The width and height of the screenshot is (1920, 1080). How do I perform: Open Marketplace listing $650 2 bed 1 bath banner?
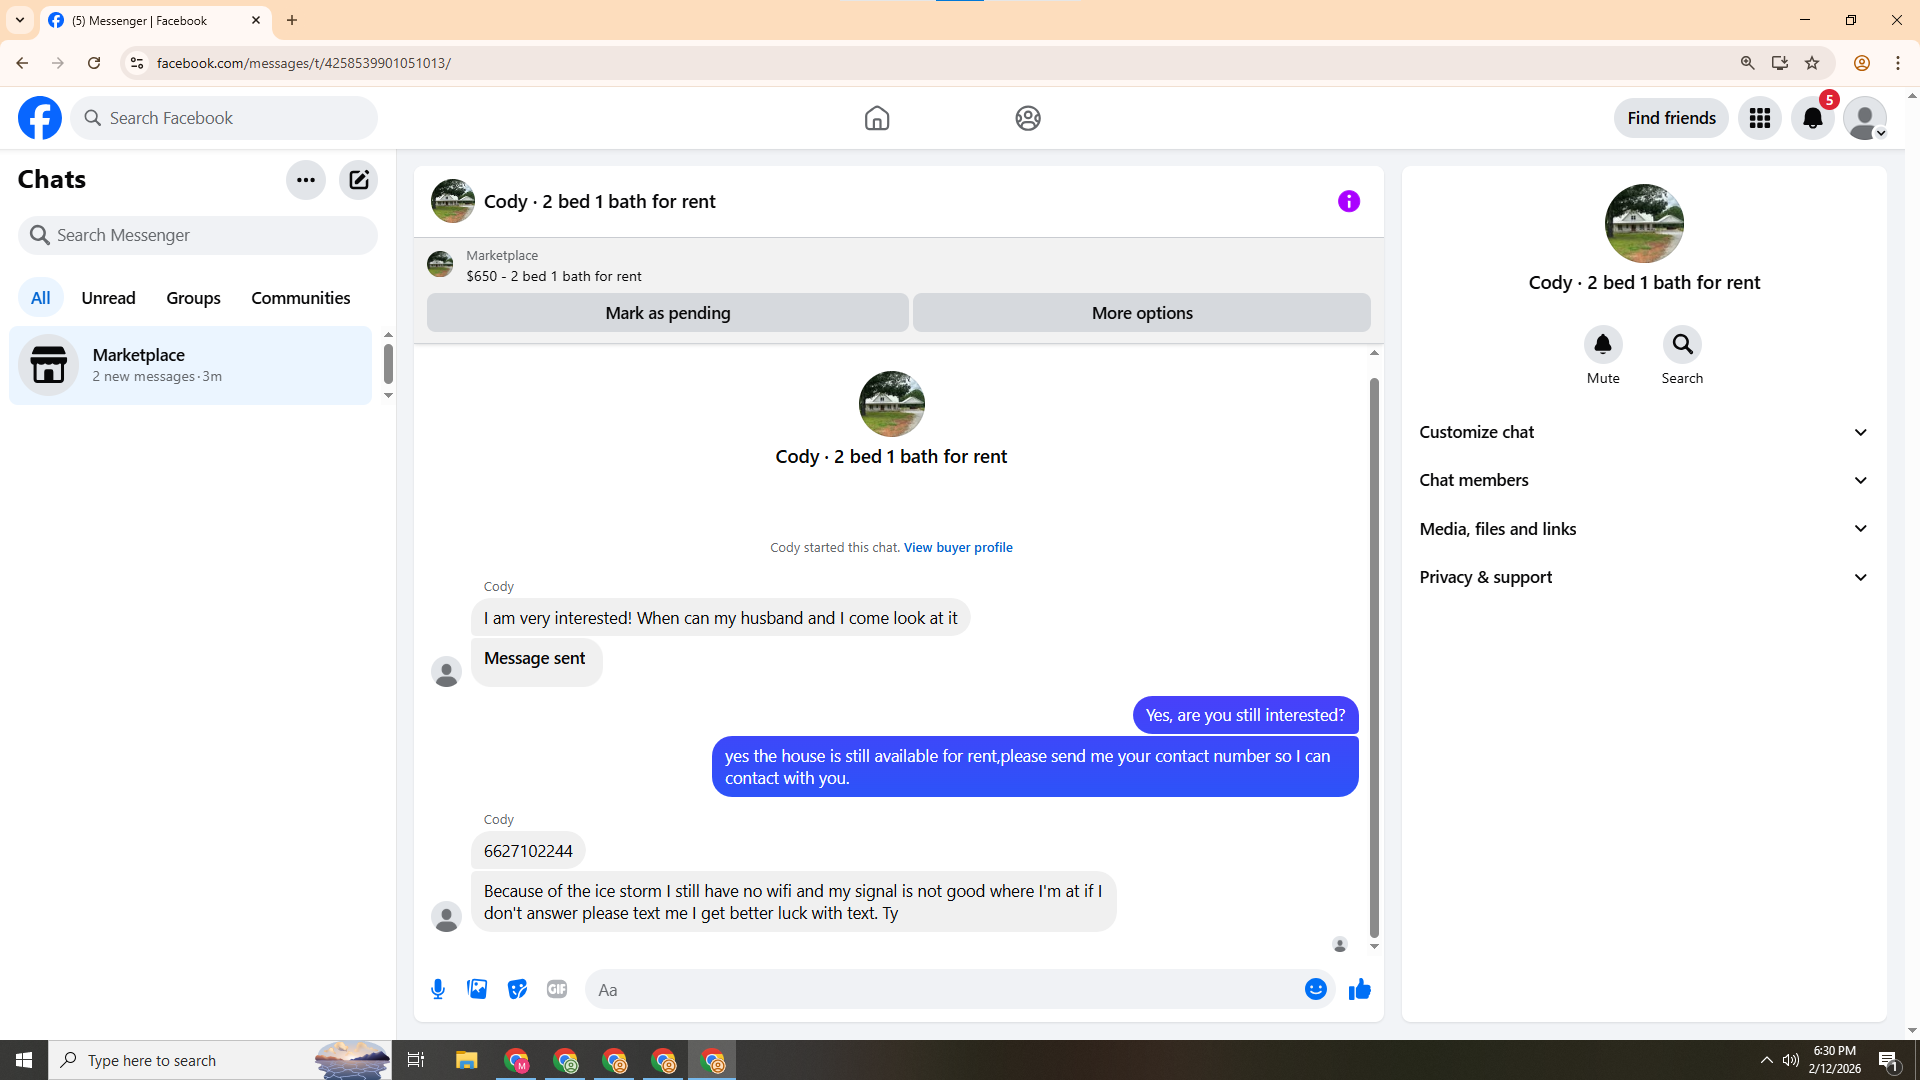(898, 266)
